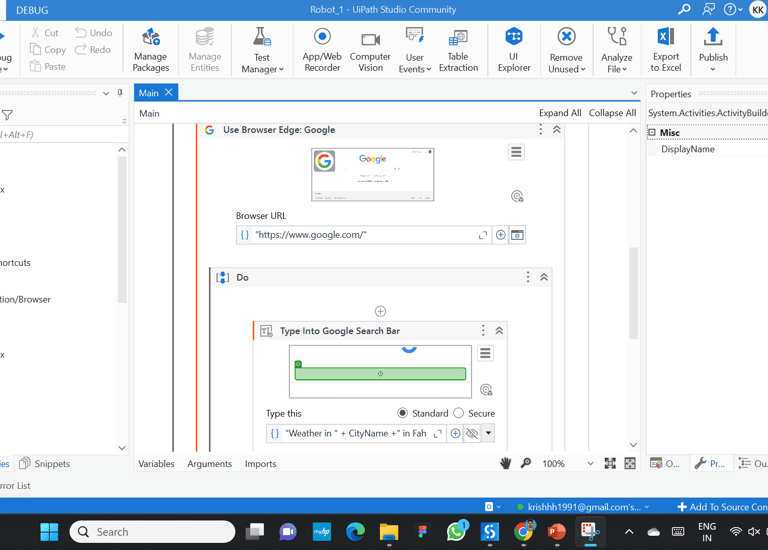Screen dimensions: 768x550
Task: Open the 100% zoom dropdown
Action: point(590,463)
